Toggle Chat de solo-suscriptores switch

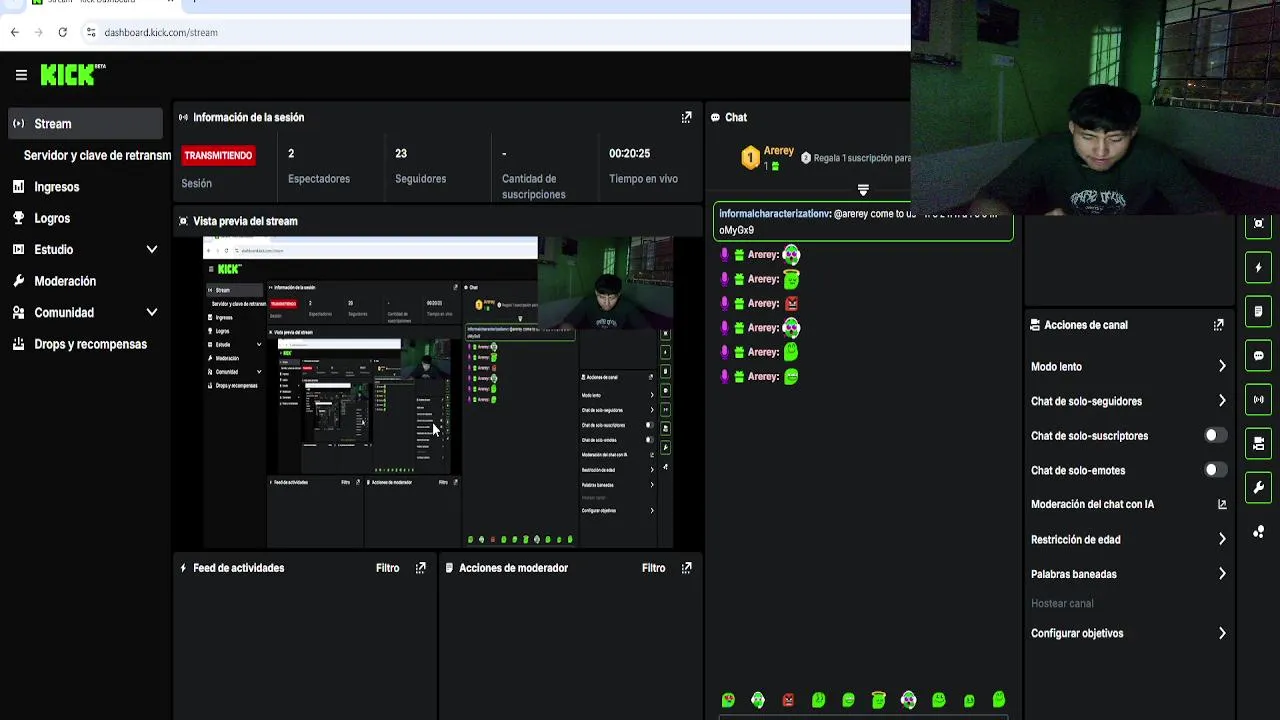[1215, 436]
